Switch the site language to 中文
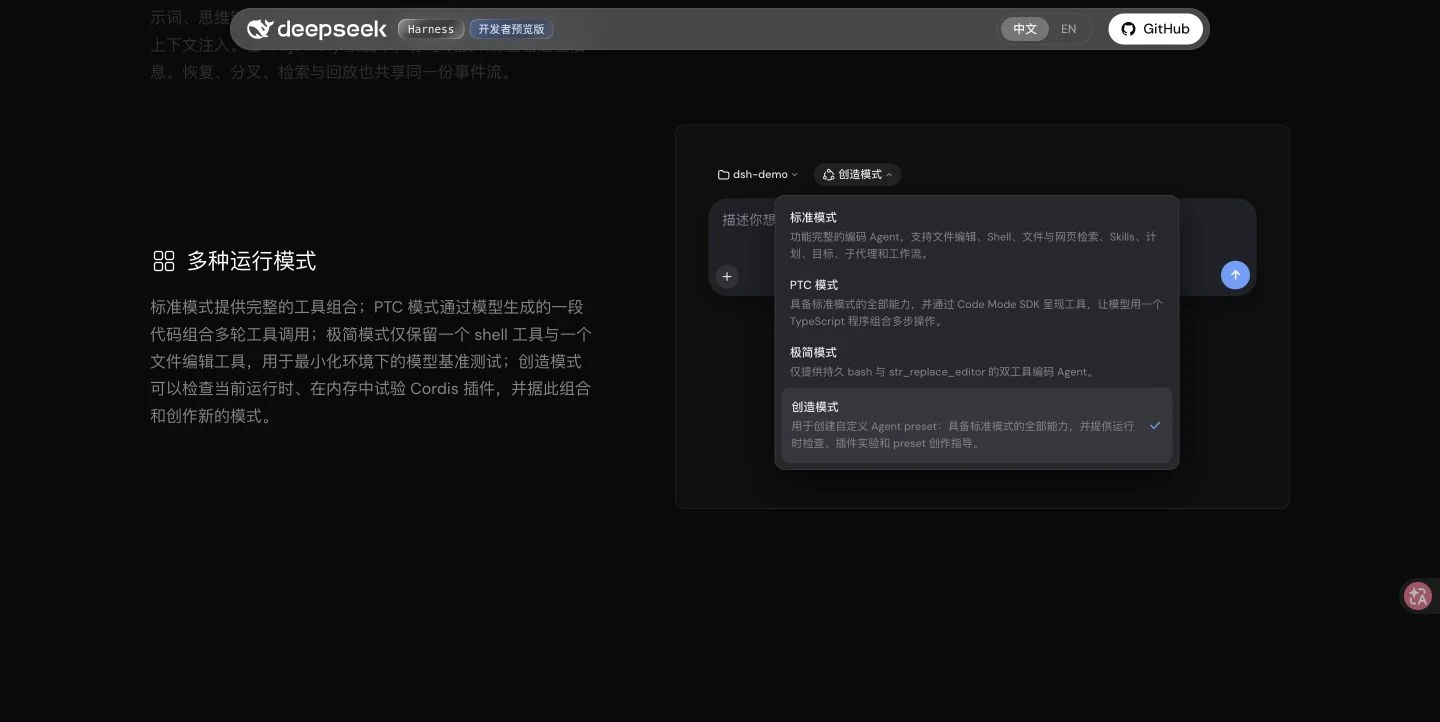 [1025, 29]
